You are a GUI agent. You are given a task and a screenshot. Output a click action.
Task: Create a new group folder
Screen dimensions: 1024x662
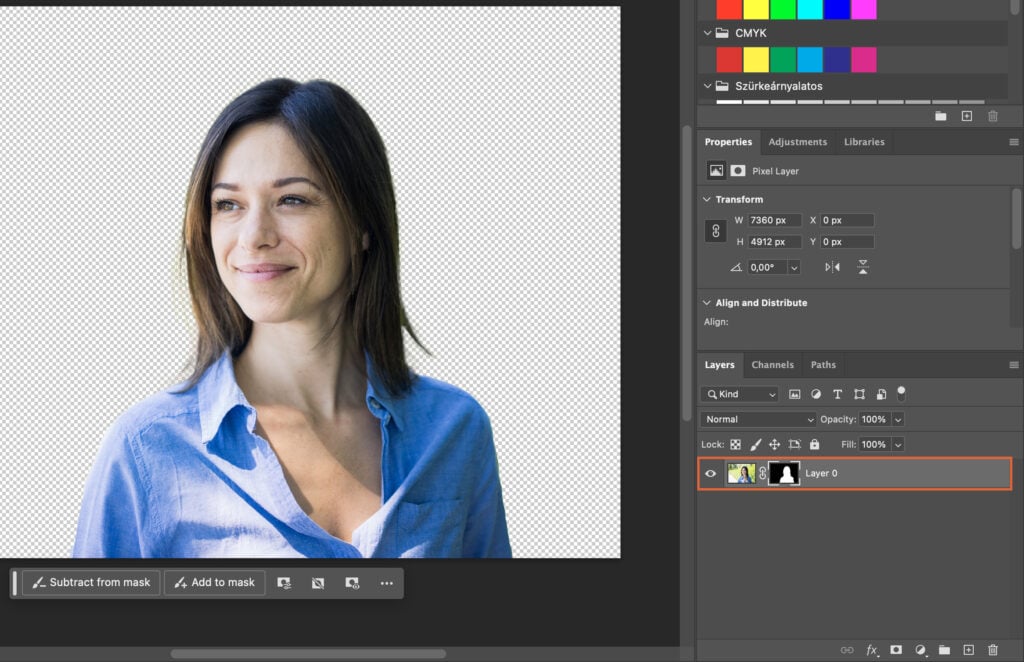pos(944,650)
